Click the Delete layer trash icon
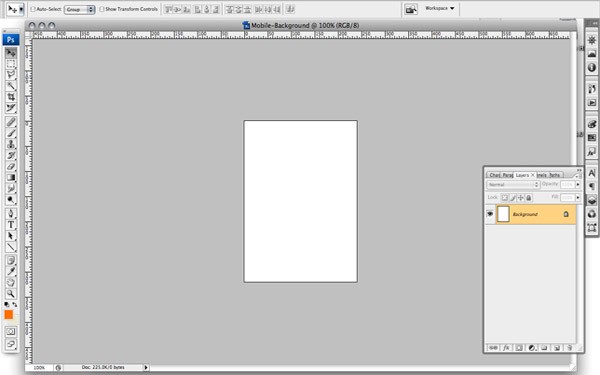The width and height of the screenshot is (600, 375). (569, 348)
